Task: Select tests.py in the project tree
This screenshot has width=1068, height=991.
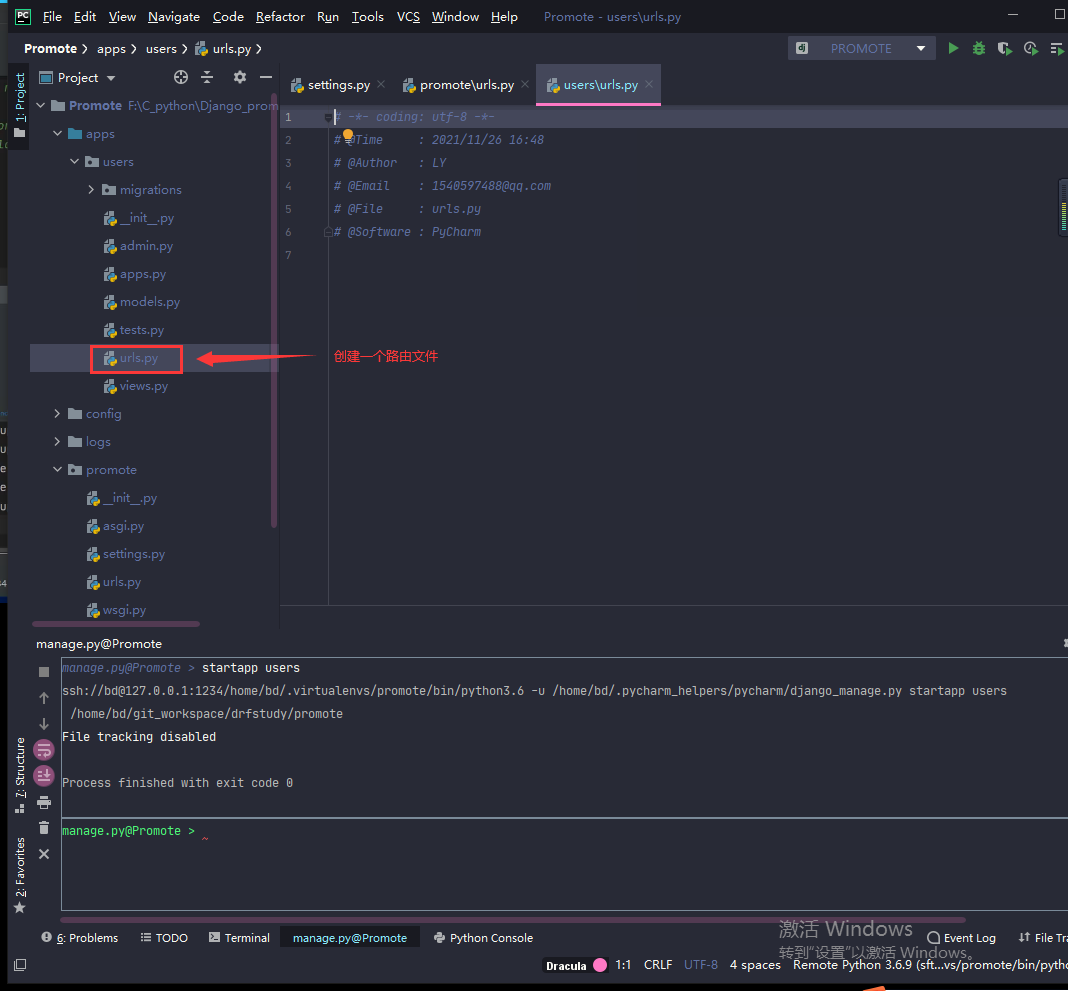Action: pyautogui.click(x=134, y=330)
